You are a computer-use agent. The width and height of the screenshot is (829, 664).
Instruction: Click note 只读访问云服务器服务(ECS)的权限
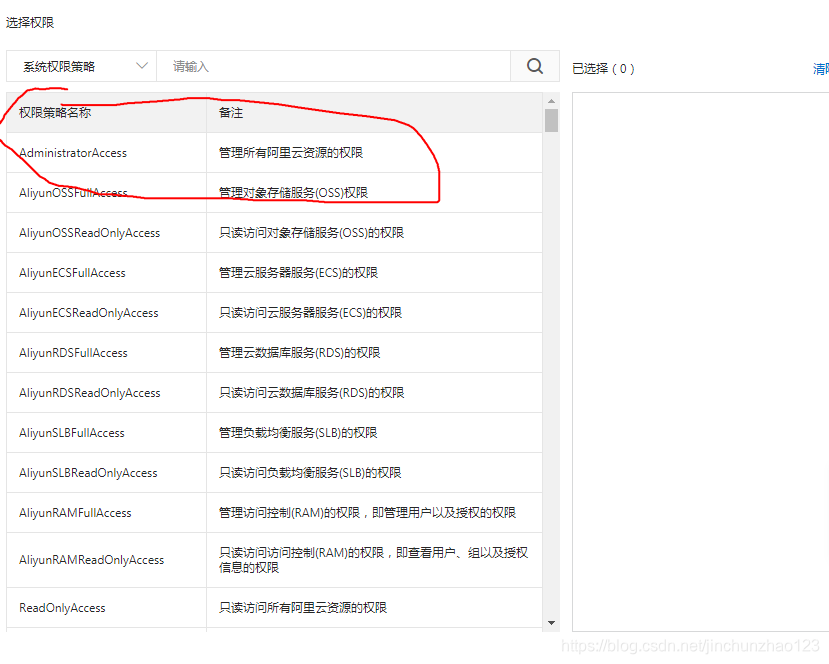pos(310,313)
